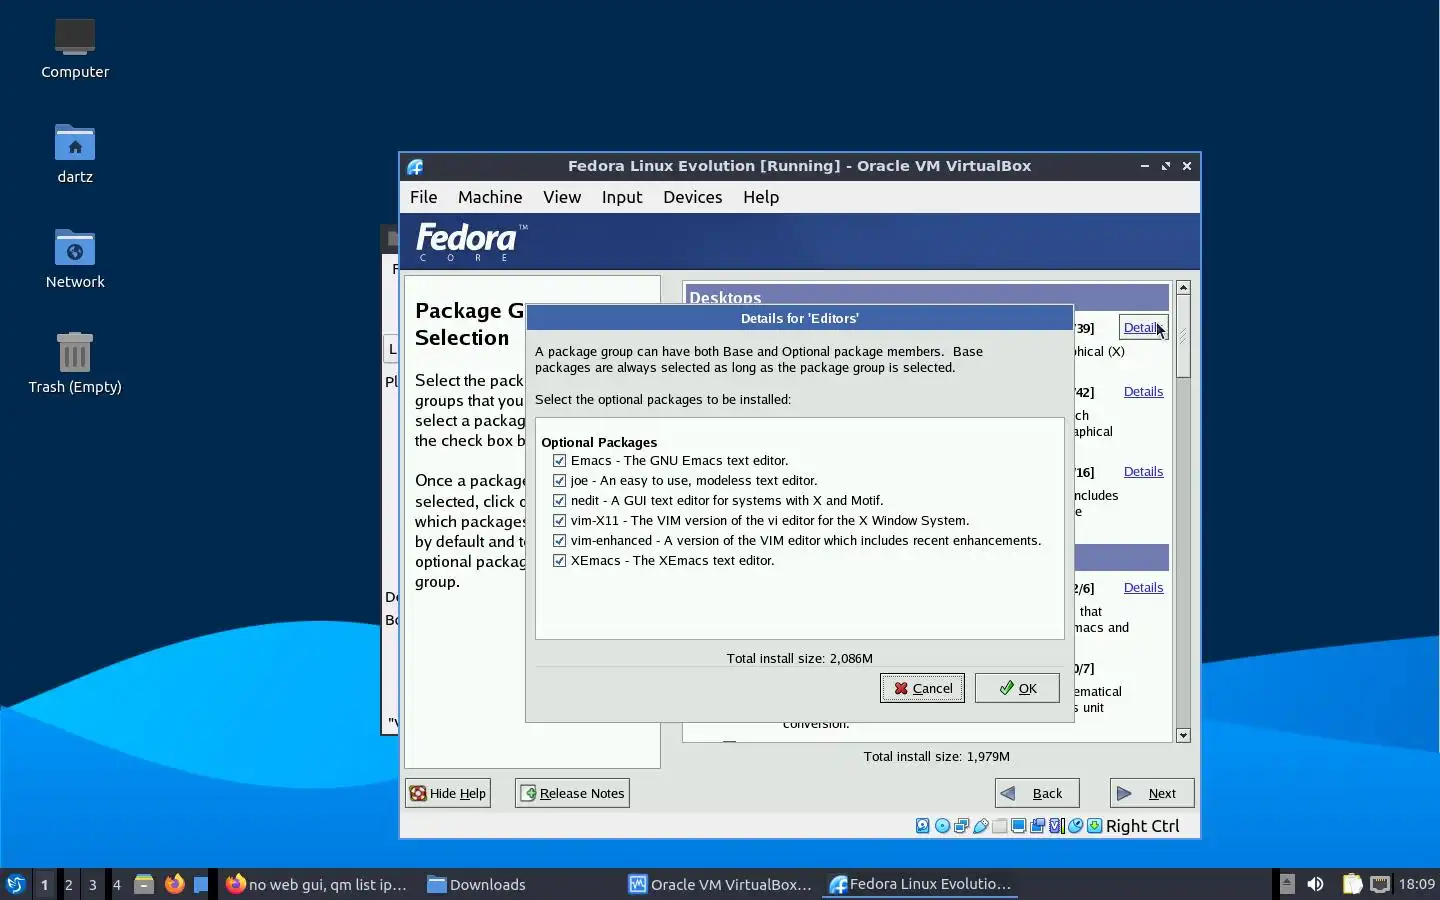Switch to the Oracle VM VirtualBox taskbar entry
Image resolution: width=1440 pixels, height=900 pixels.
click(x=721, y=884)
